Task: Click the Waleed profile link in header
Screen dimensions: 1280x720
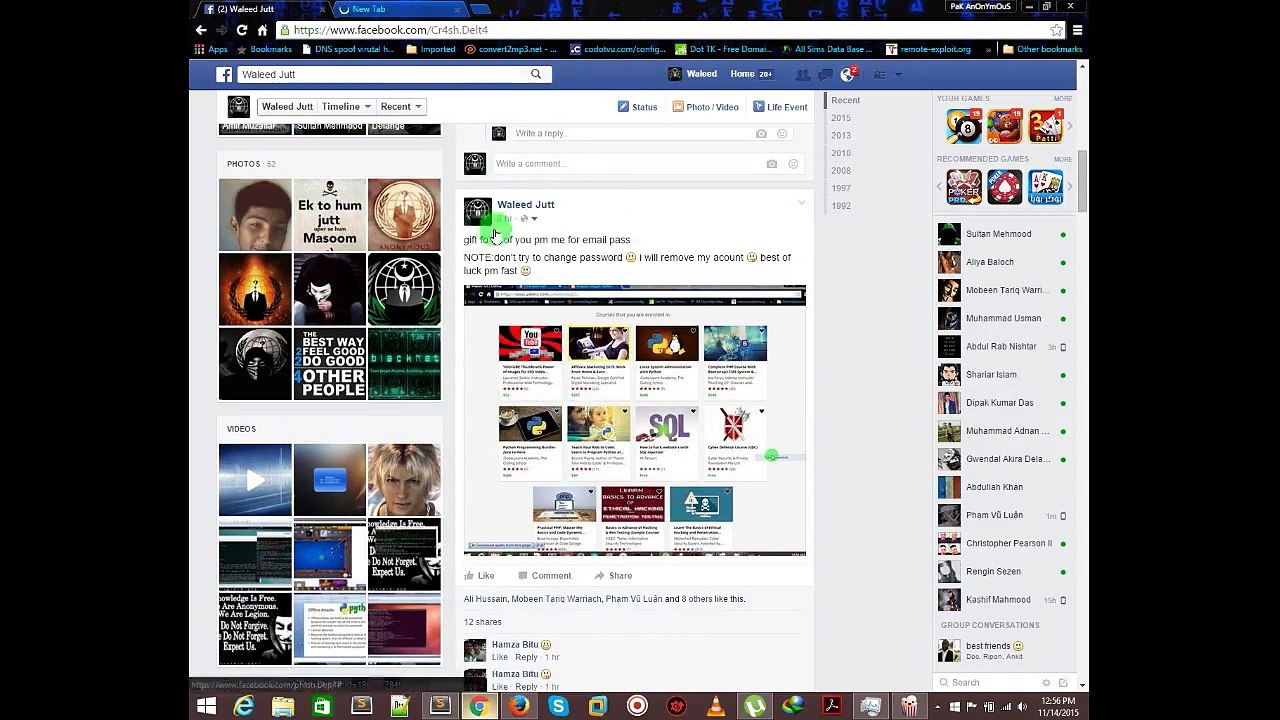Action: 692,74
